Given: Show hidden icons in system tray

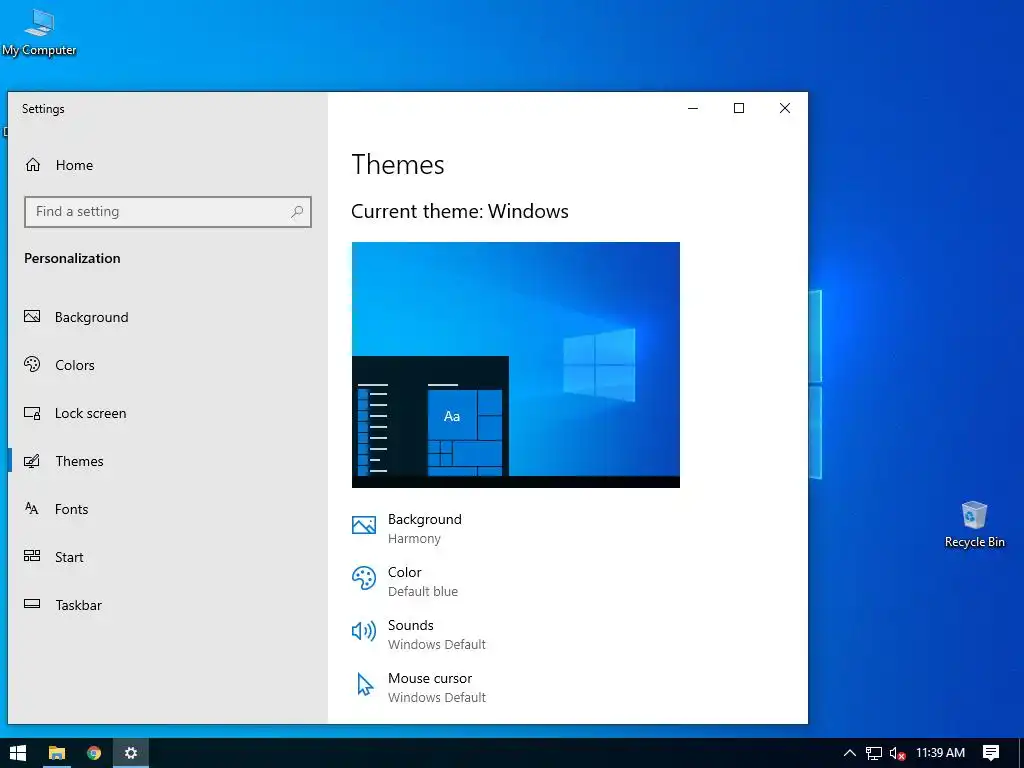Looking at the screenshot, I should coord(849,753).
